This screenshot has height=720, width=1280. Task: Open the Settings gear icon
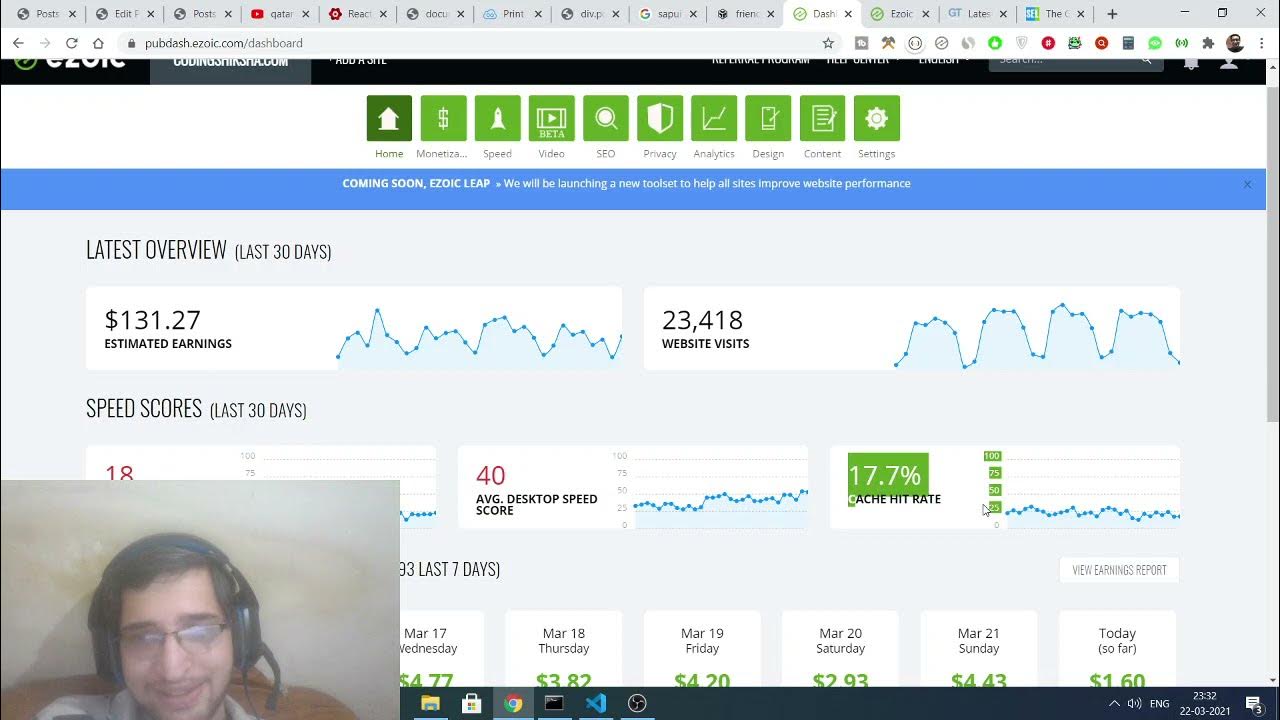pos(876,119)
